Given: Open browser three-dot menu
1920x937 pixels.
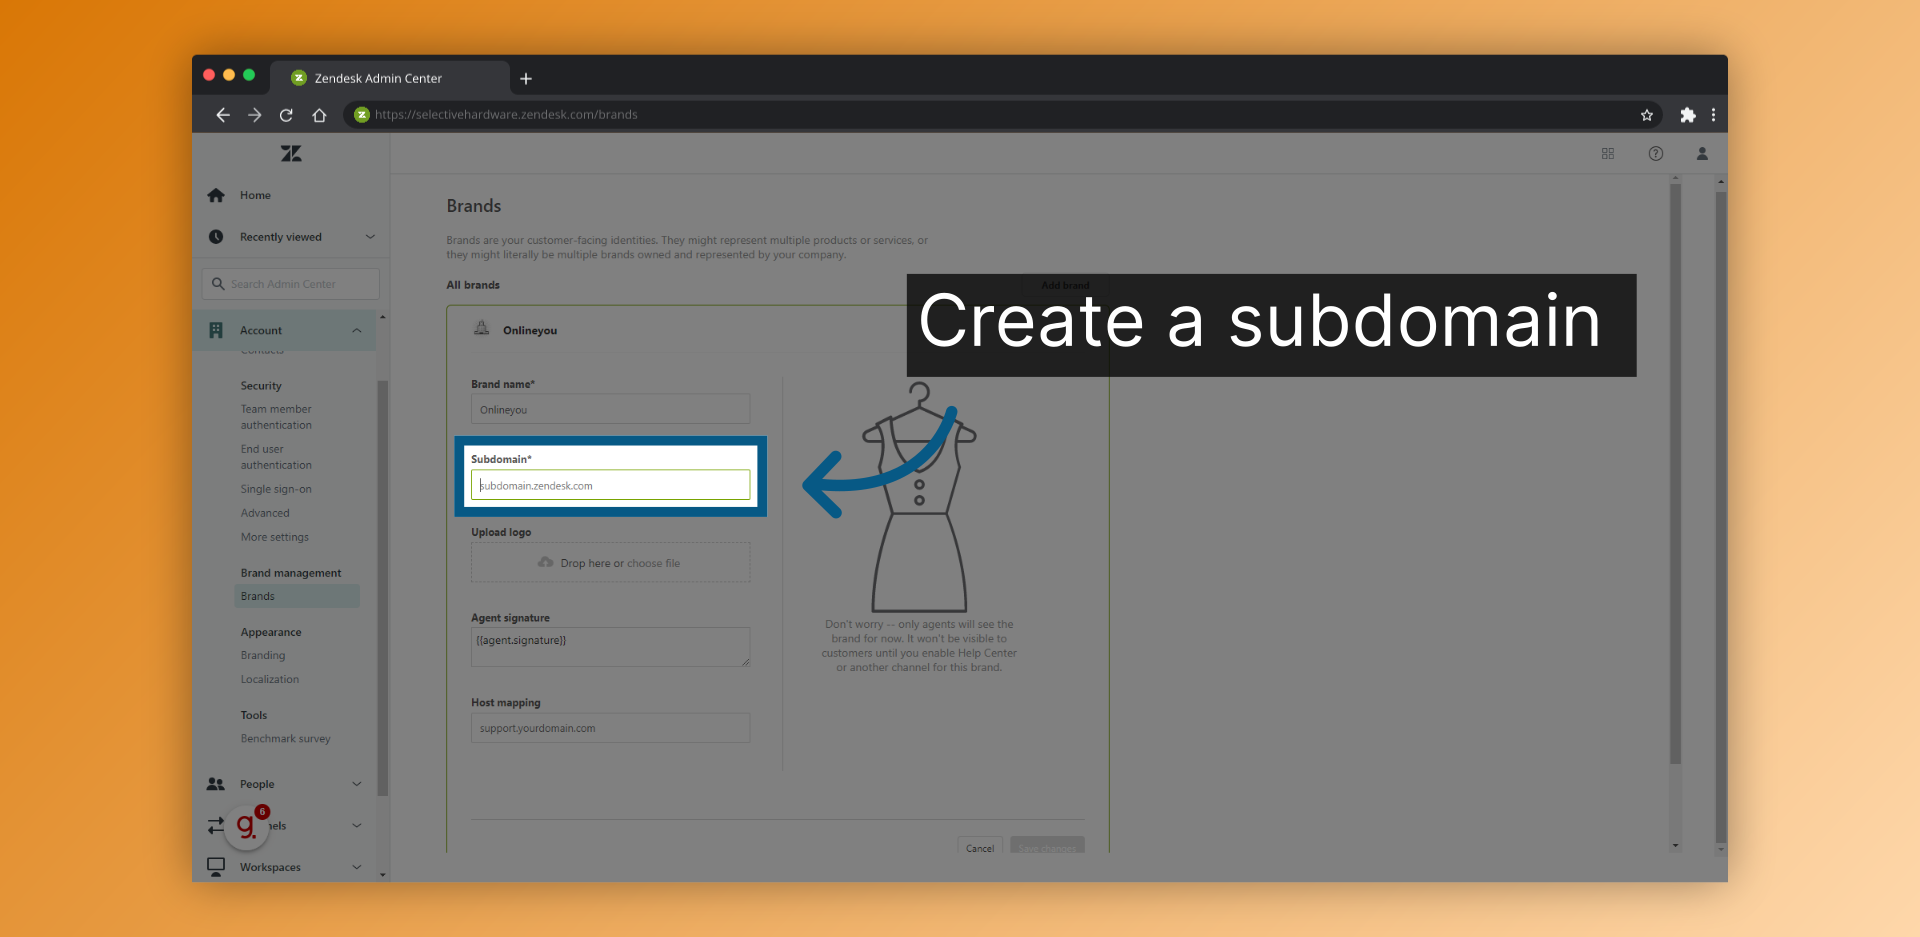Looking at the screenshot, I should 1714,115.
